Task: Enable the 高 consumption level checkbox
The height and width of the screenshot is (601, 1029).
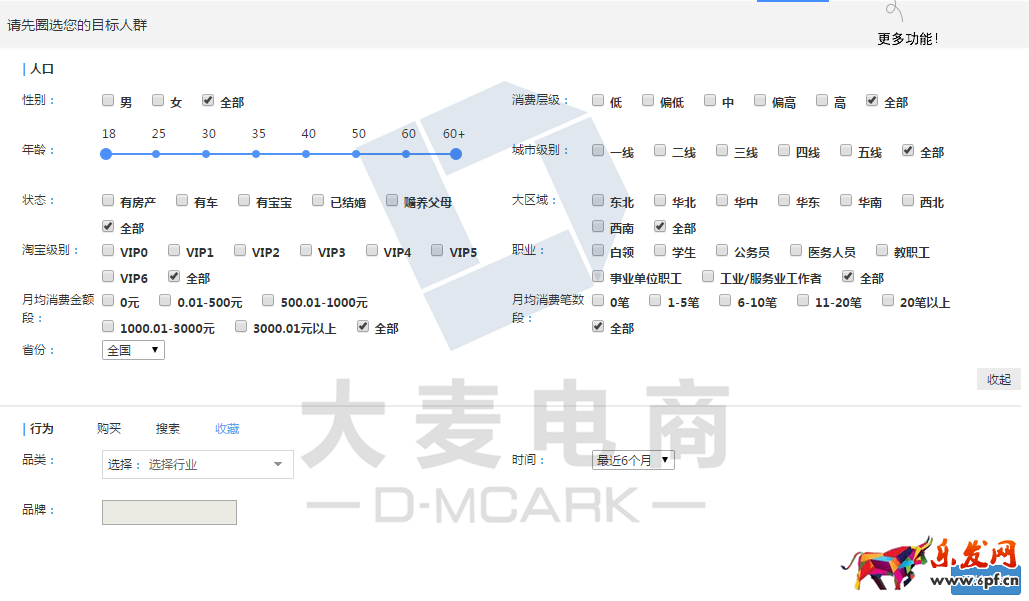Action: (x=822, y=100)
